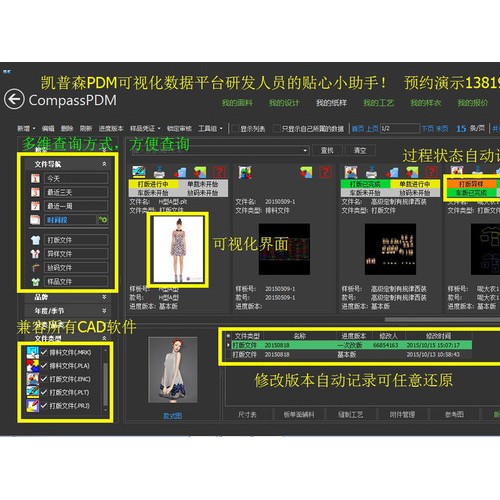Jump to the first page via 首页
500x500 pixels.
pos(358,128)
